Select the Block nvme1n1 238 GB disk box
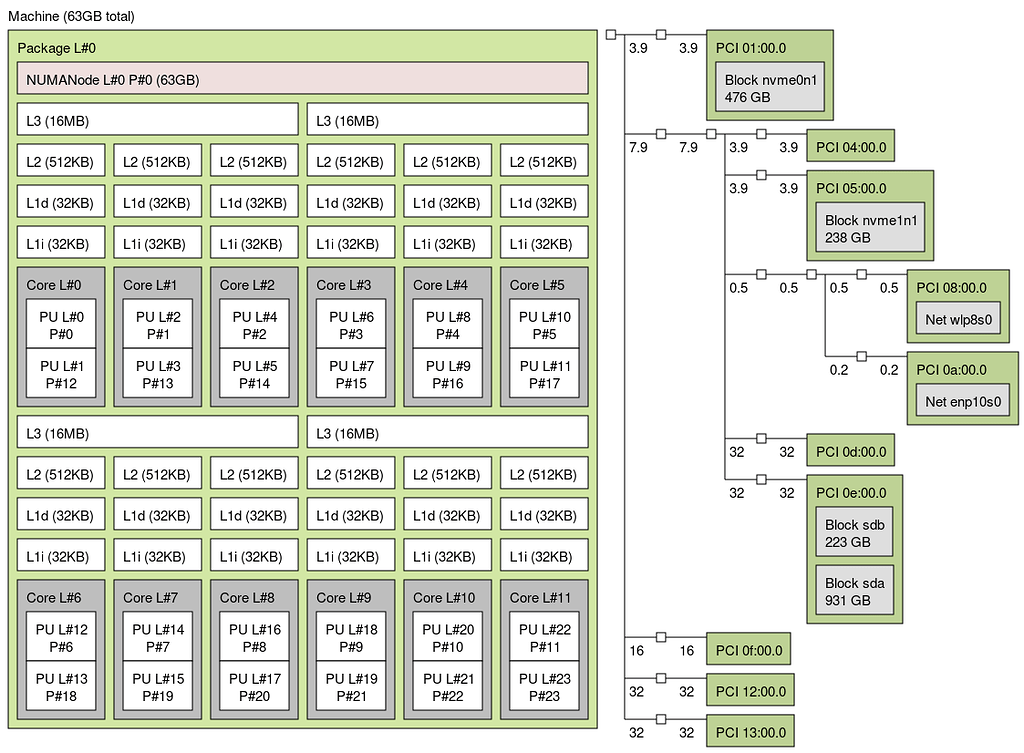1024x753 pixels. 870,227
